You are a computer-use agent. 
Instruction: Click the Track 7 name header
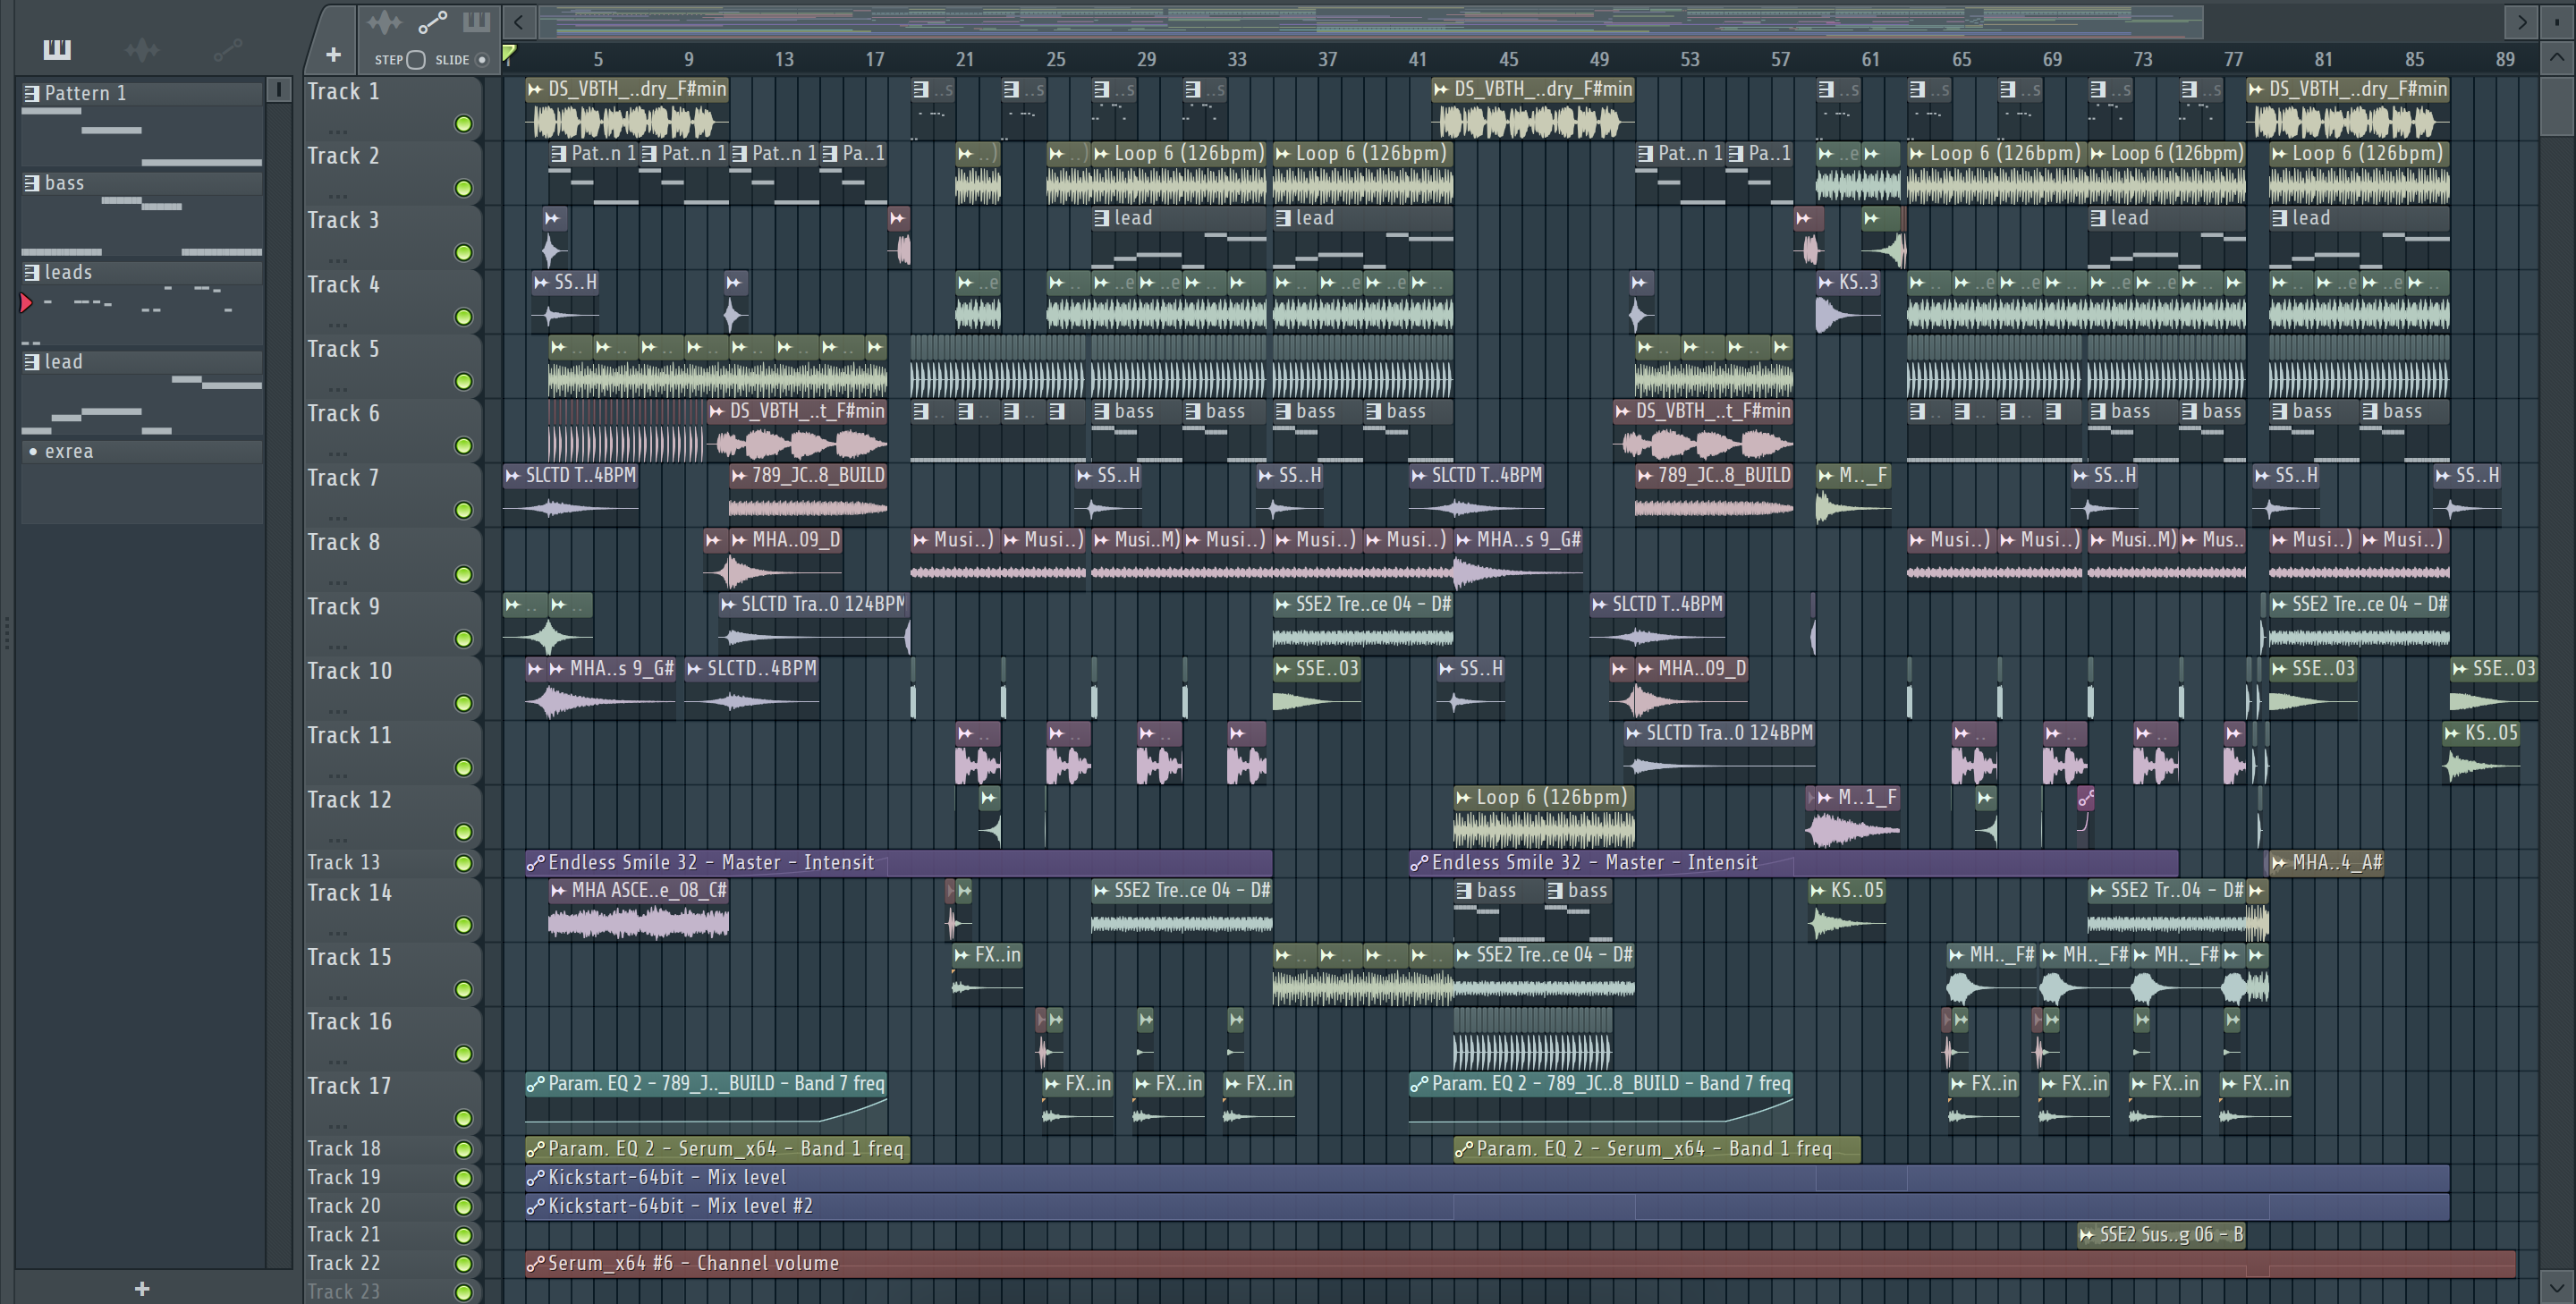point(343,478)
